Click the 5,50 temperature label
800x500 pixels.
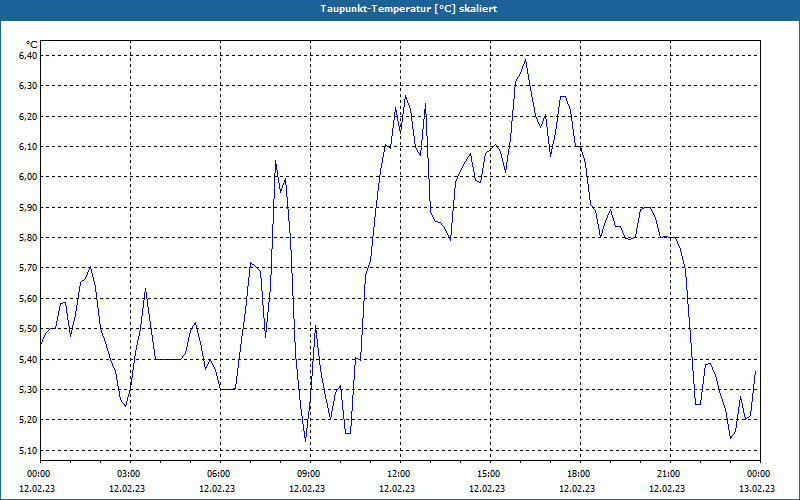point(28,329)
